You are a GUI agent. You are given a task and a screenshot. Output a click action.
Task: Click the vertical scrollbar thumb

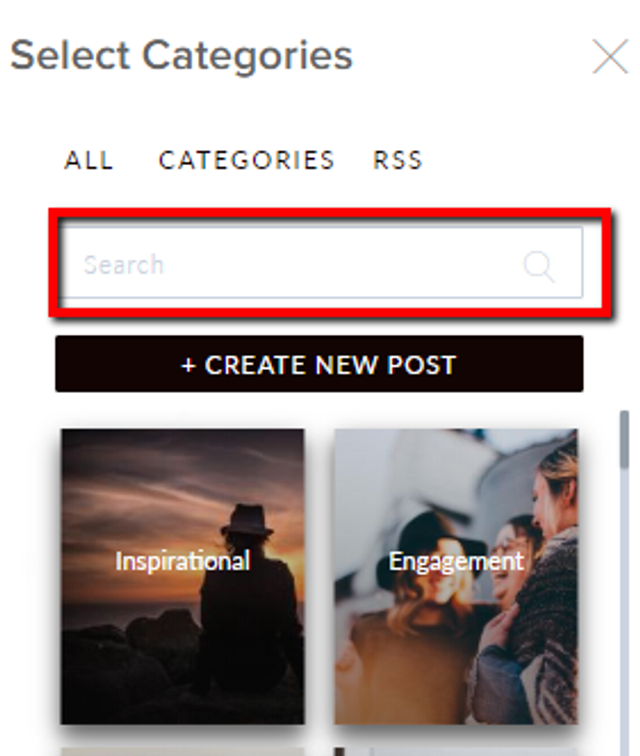[624, 439]
